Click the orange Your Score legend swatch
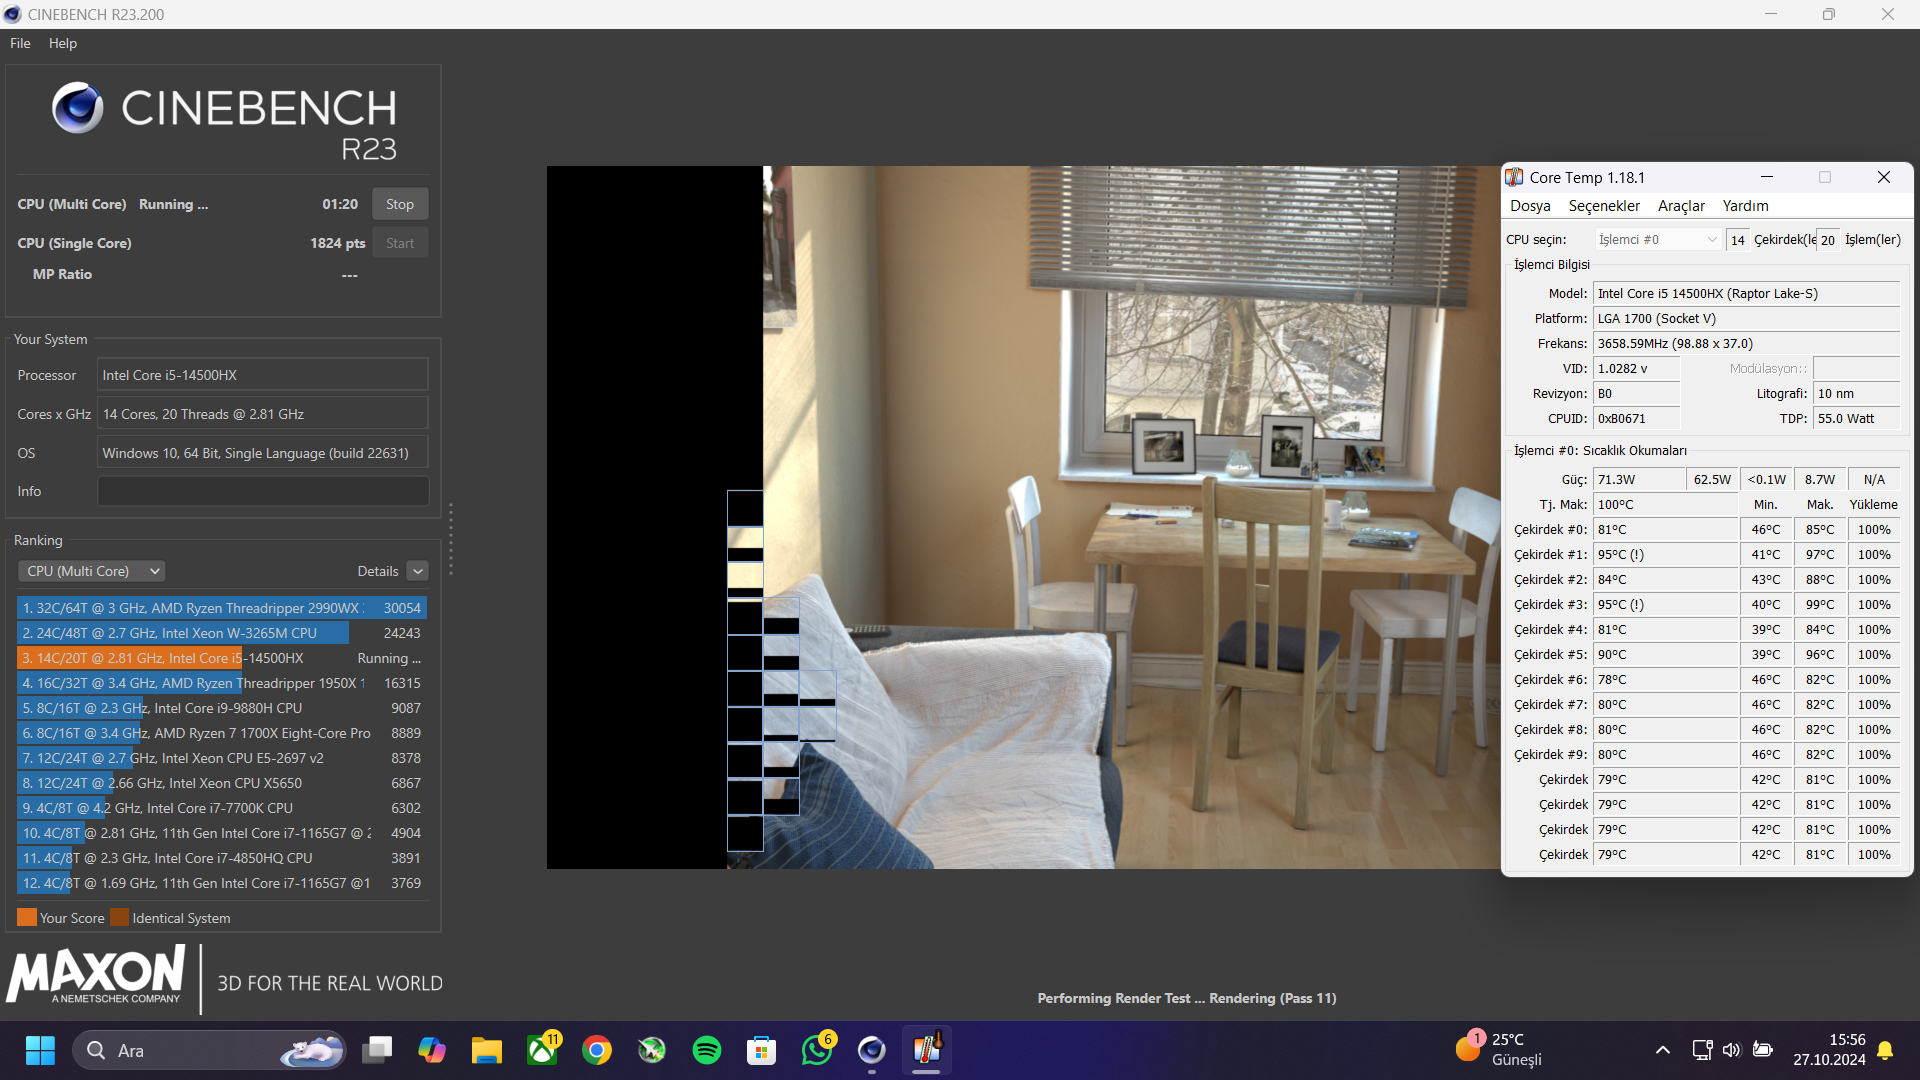The image size is (1920, 1080). point(26,918)
